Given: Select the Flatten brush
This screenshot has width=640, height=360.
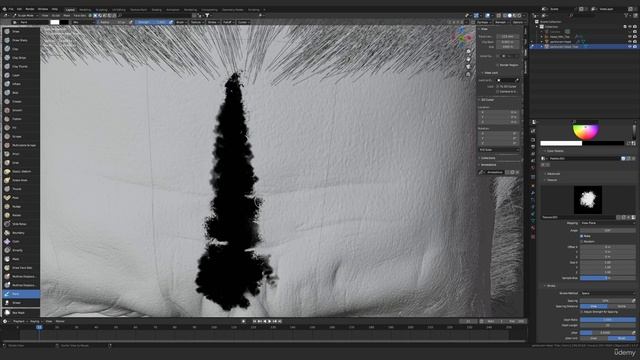Looking at the screenshot, I should (x=21, y=119).
